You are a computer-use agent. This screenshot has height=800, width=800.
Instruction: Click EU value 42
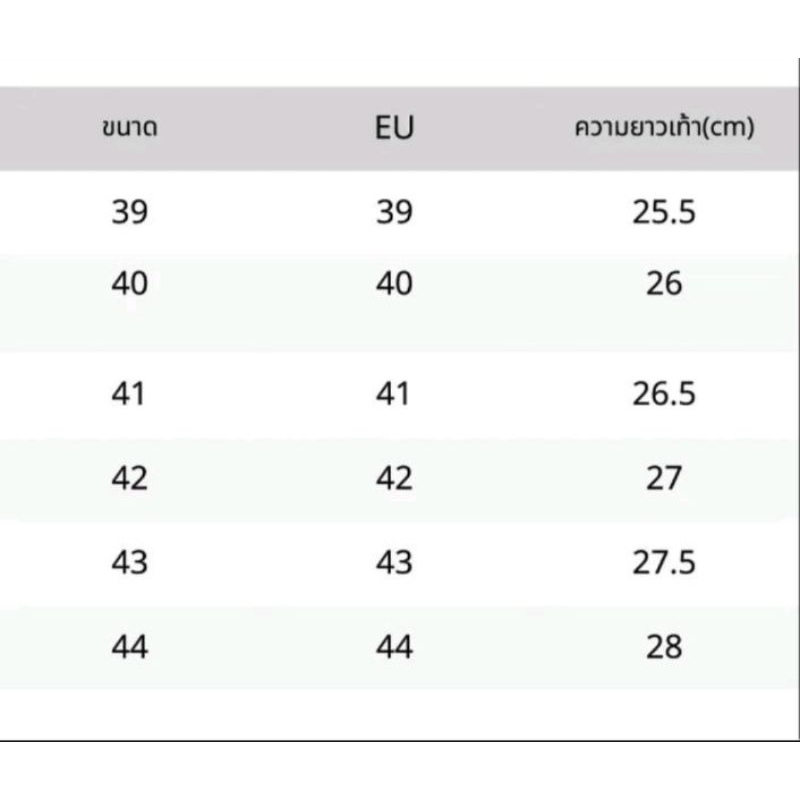tap(394, 478)
